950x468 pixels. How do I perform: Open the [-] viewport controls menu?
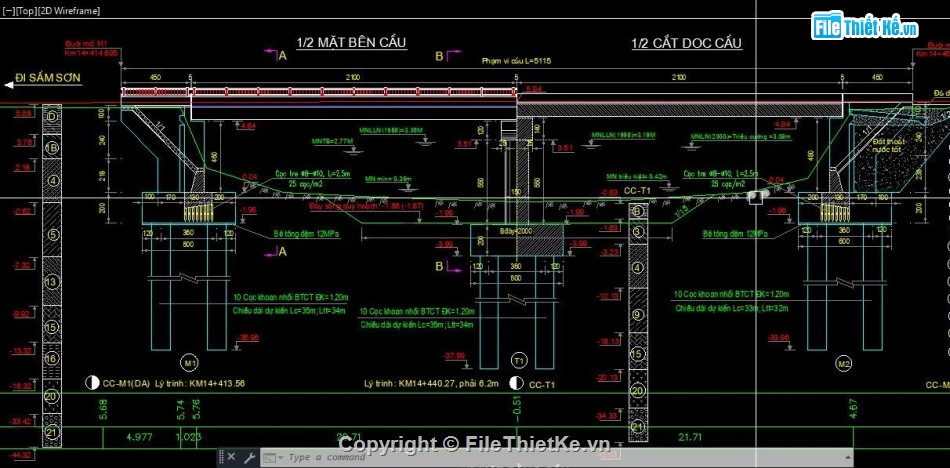click(8, 11)
